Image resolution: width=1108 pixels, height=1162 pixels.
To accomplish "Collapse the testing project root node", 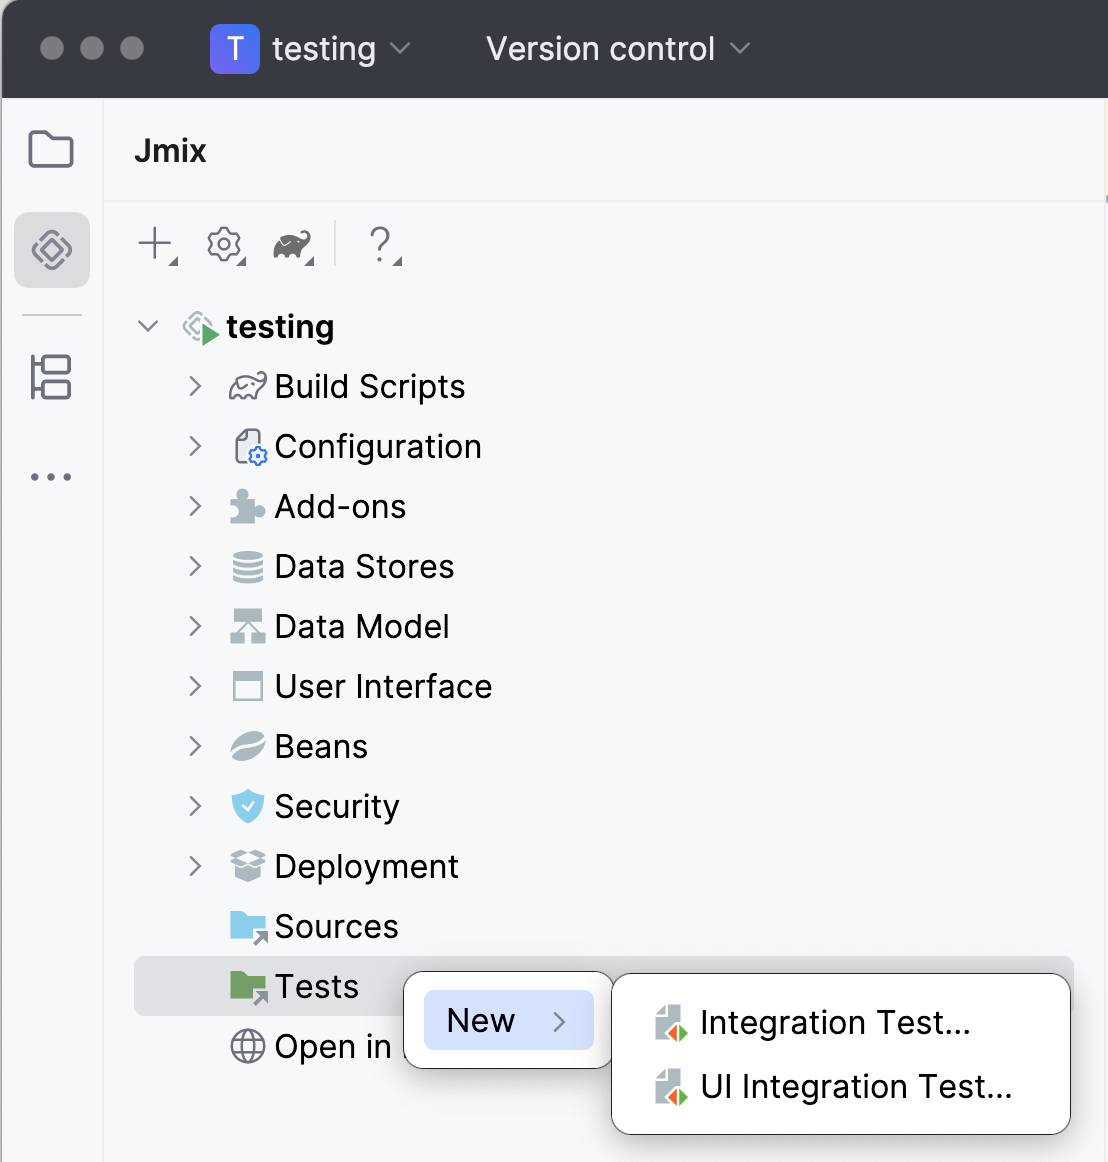I will coord(148,326).
